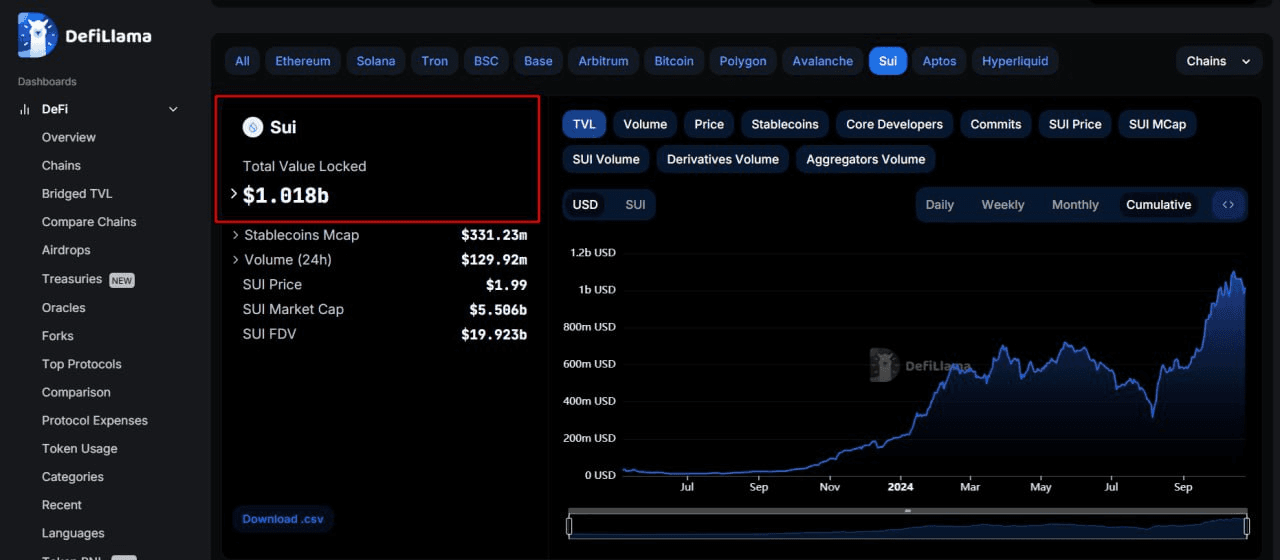The width and height of the screenshot is (1280, 560).
Task: Toggle the Aggregators Volume chart metric
Action: point(866,159)
